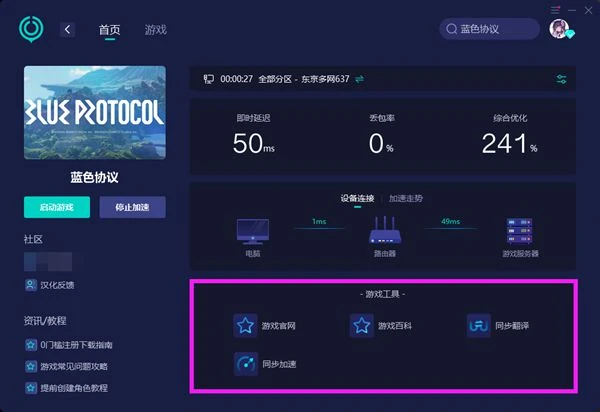Click the search magnifier icon
This screenshot has width=600, height=412.
click(x=452, y=29)
